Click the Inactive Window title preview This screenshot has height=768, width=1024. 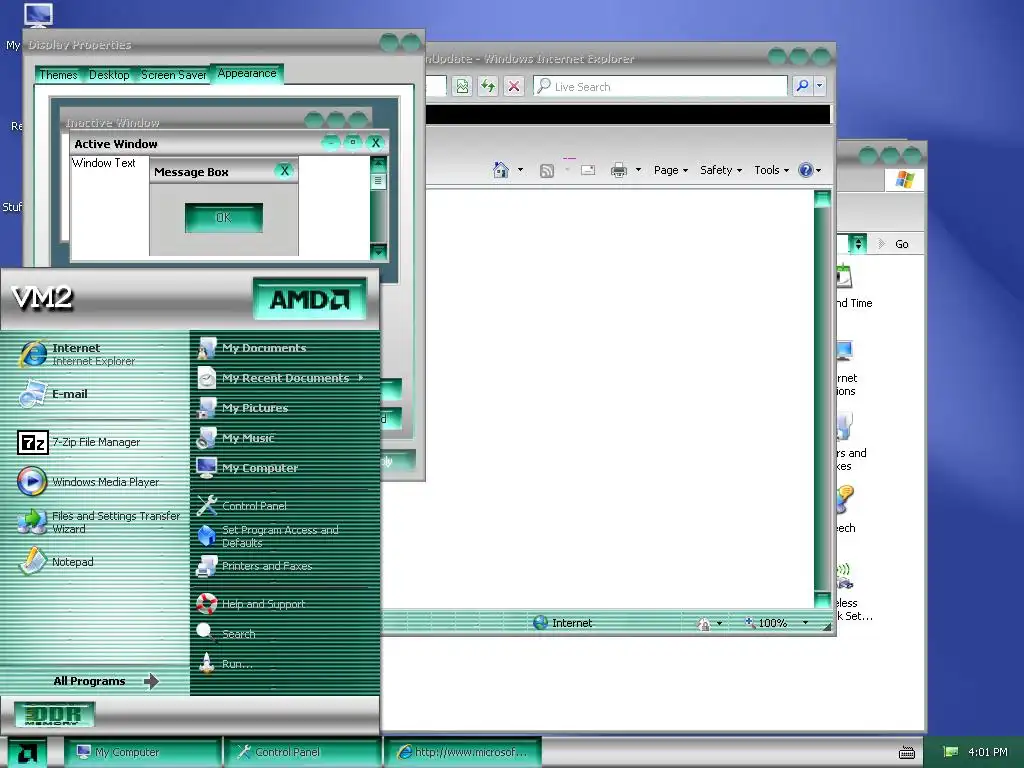113,122
